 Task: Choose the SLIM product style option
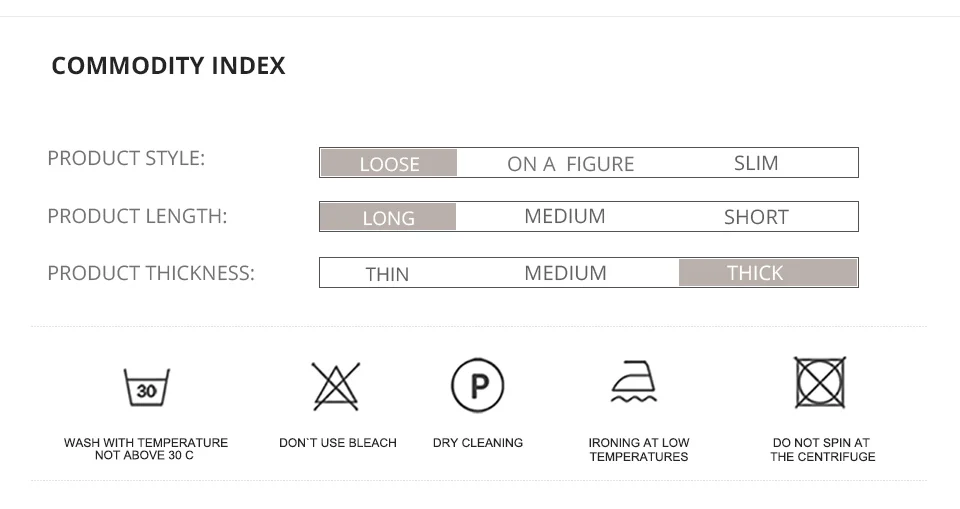(756, 163)
